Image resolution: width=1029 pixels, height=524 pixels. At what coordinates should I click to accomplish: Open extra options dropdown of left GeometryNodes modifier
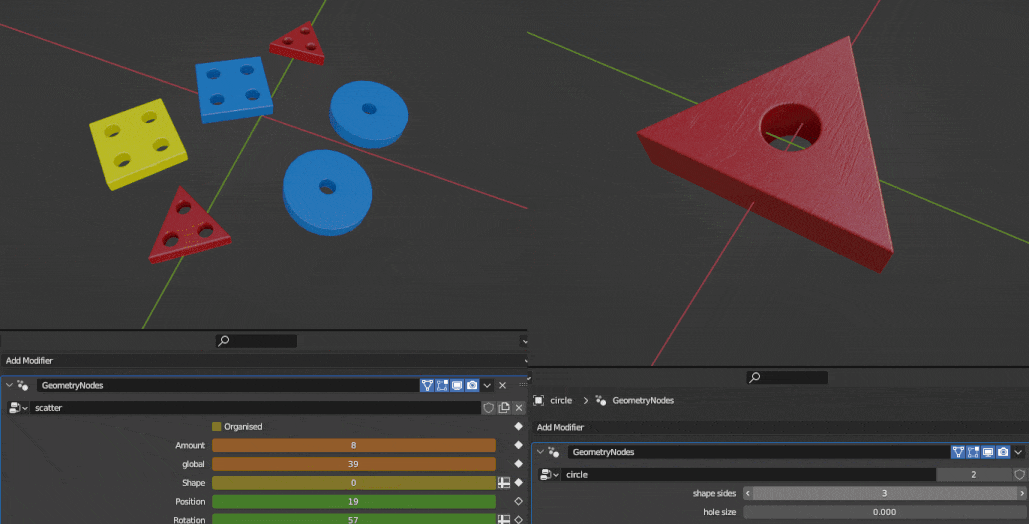(487, 385)
